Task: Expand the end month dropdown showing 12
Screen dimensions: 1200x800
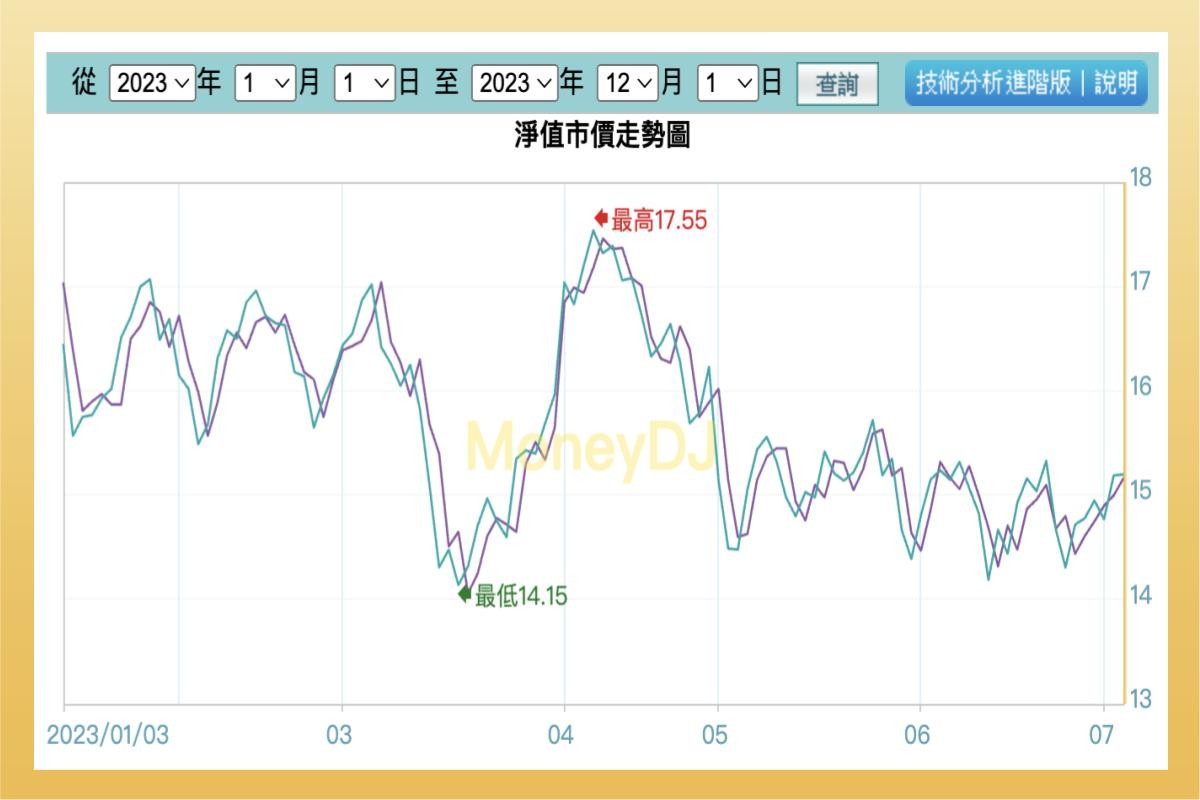Action: coord(627,85)
